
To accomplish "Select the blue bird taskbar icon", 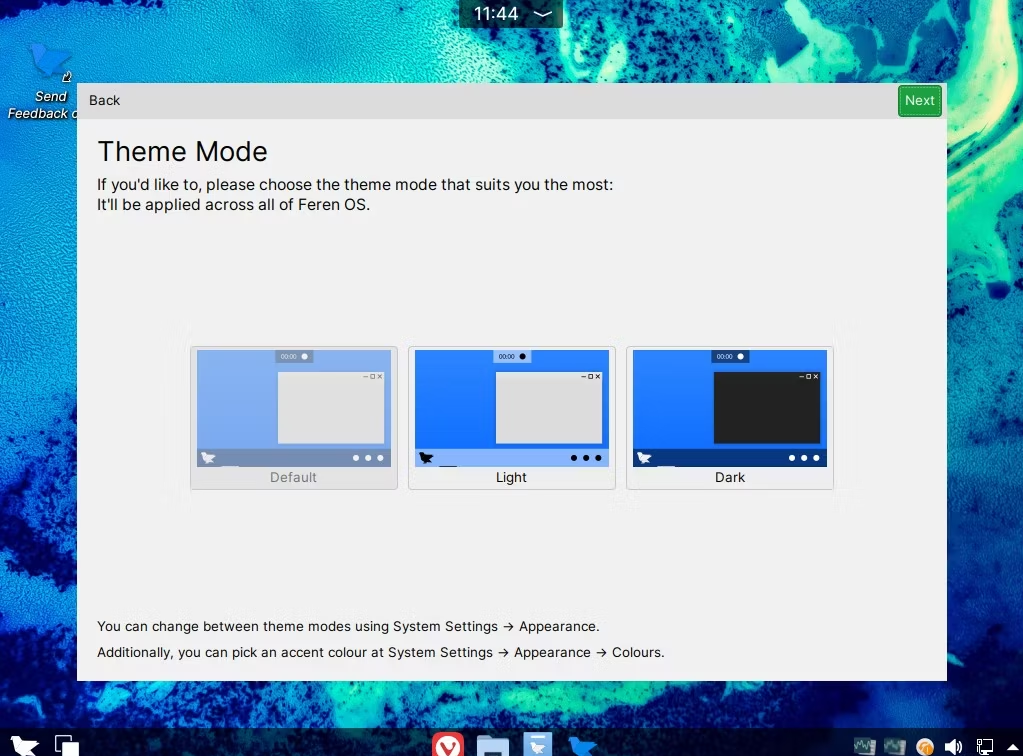I will [x=582, y=746].
